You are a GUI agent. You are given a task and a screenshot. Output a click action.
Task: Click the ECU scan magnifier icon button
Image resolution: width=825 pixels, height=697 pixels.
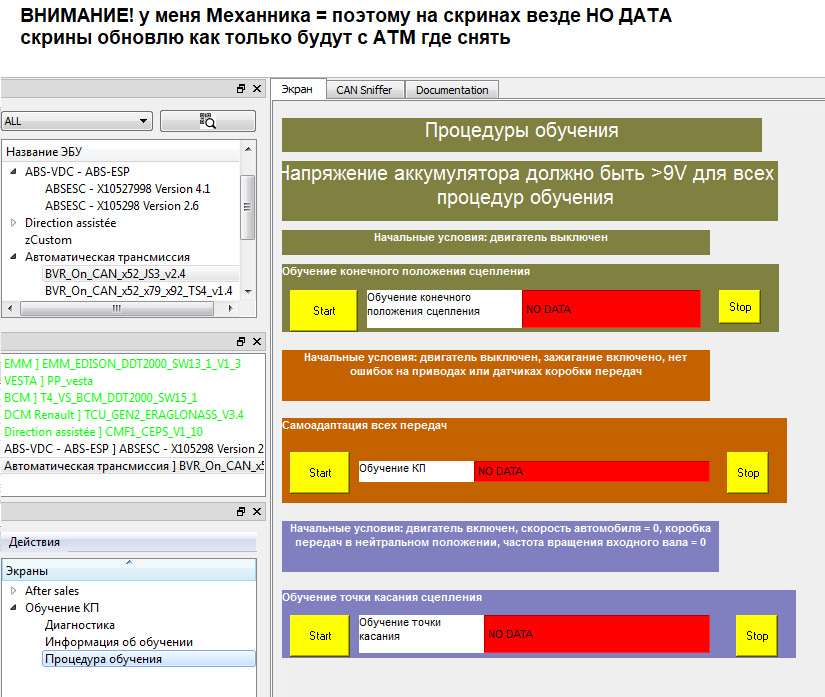click(207, 121)
